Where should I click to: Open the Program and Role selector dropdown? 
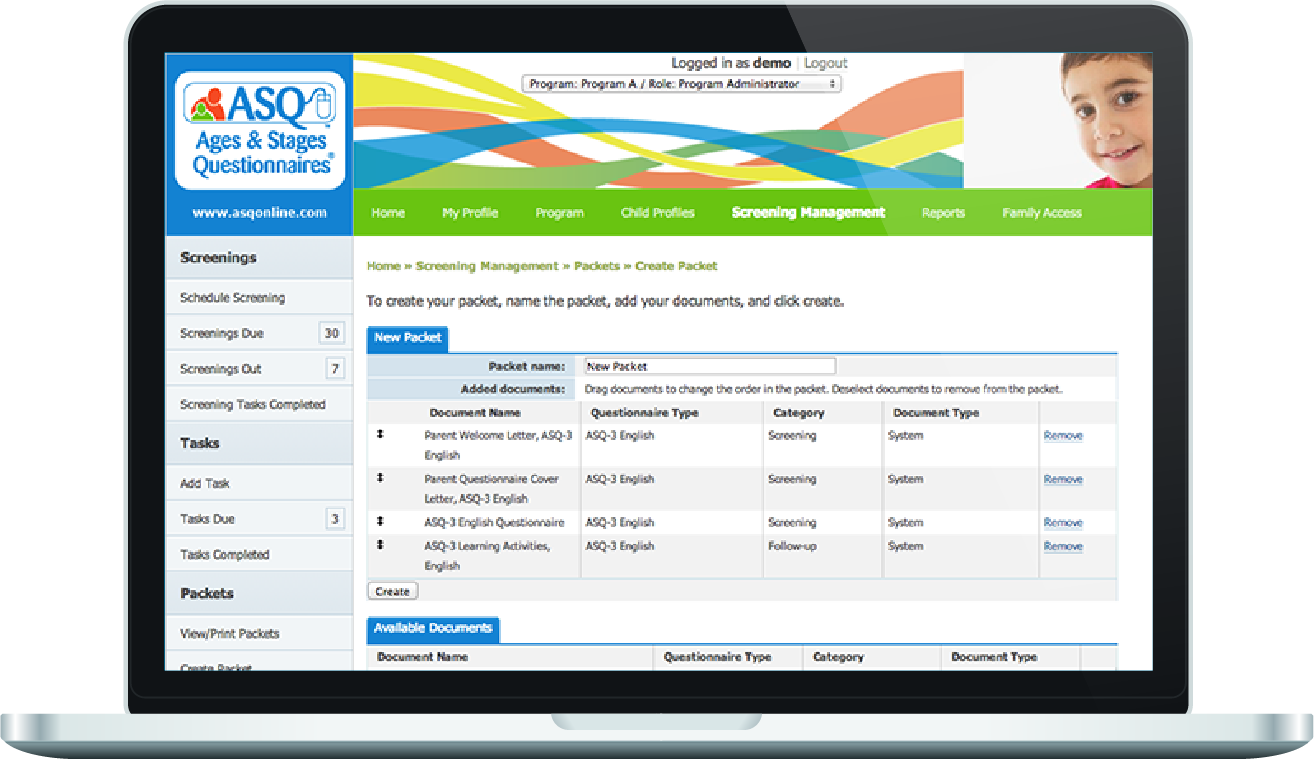[x=681, y=83]
